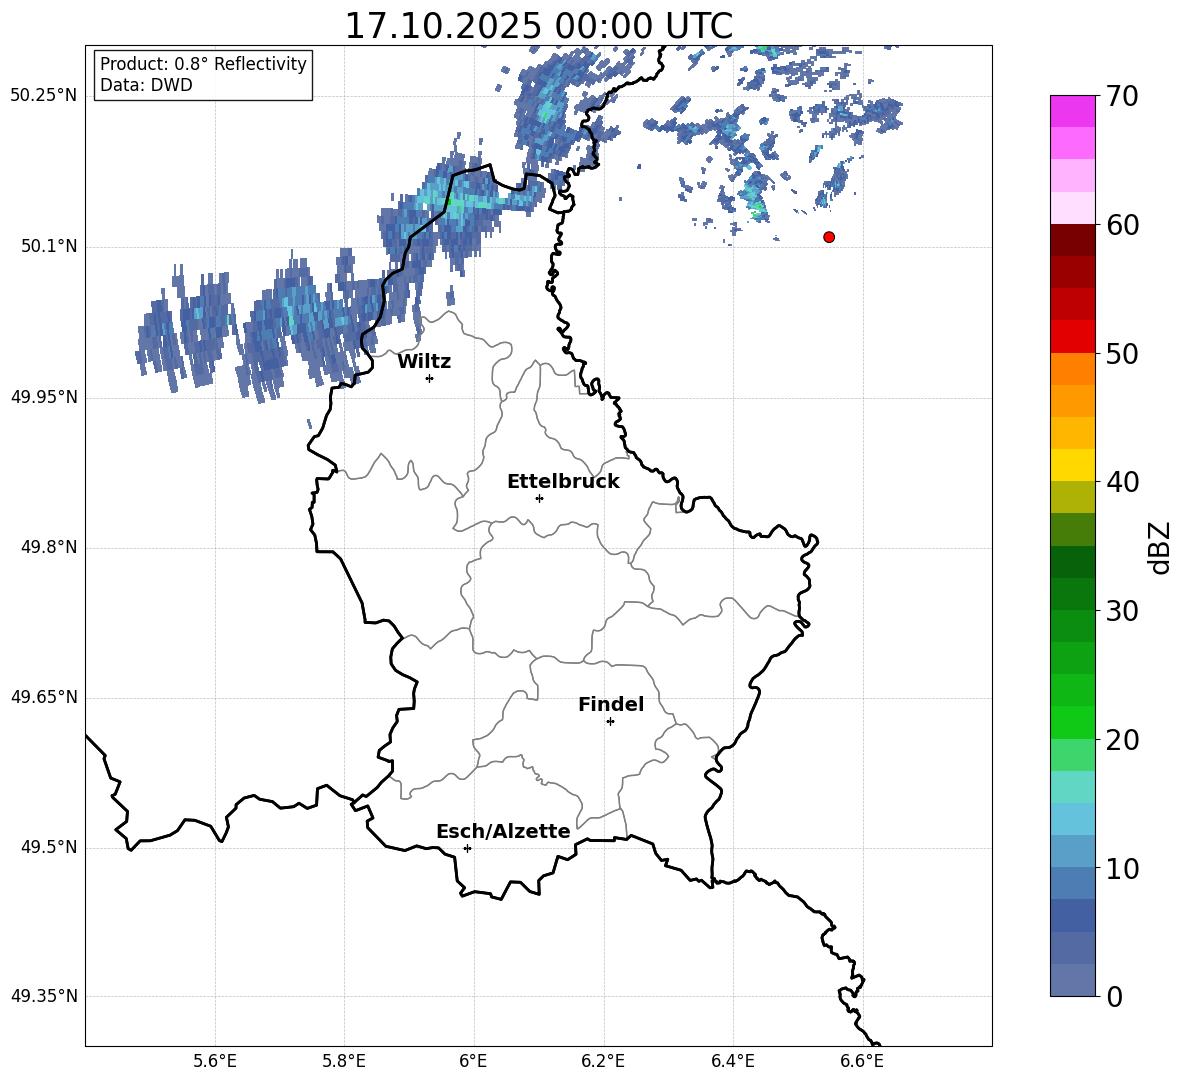Click the Findel station cross marker
The width and height of the screenshot is (1184, 1081).
610,722
